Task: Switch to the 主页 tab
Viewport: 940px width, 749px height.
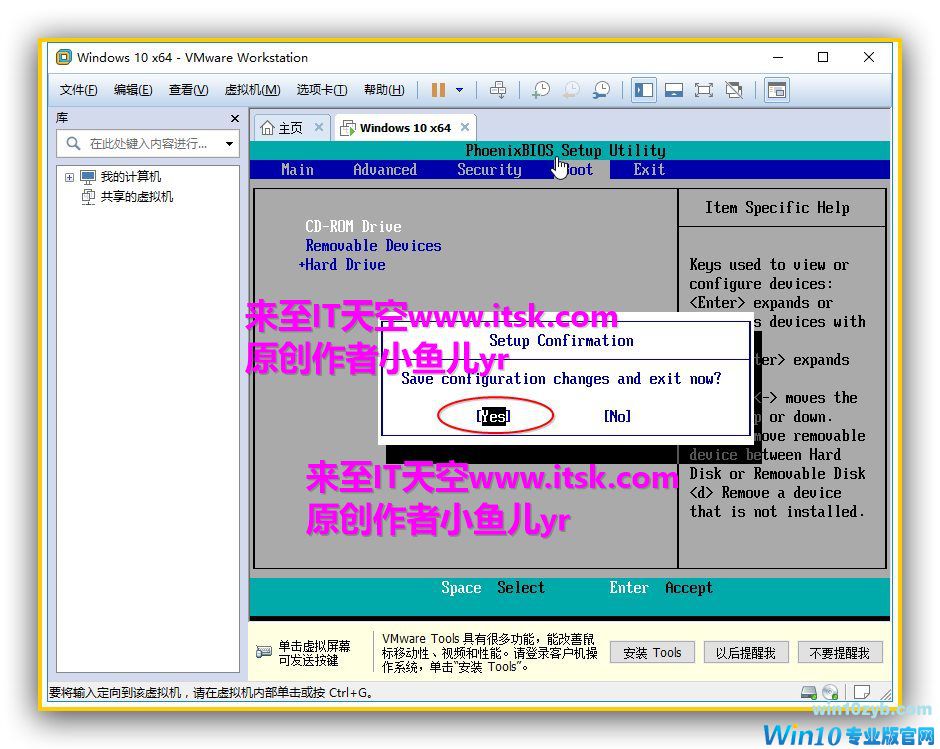Action: click(x=282, y=128)
